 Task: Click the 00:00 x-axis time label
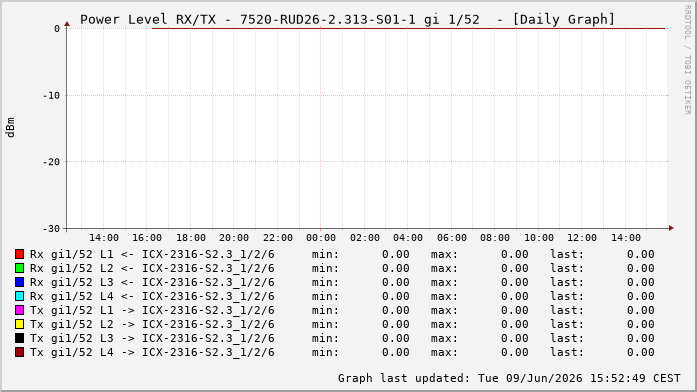(x=321, y=238)
